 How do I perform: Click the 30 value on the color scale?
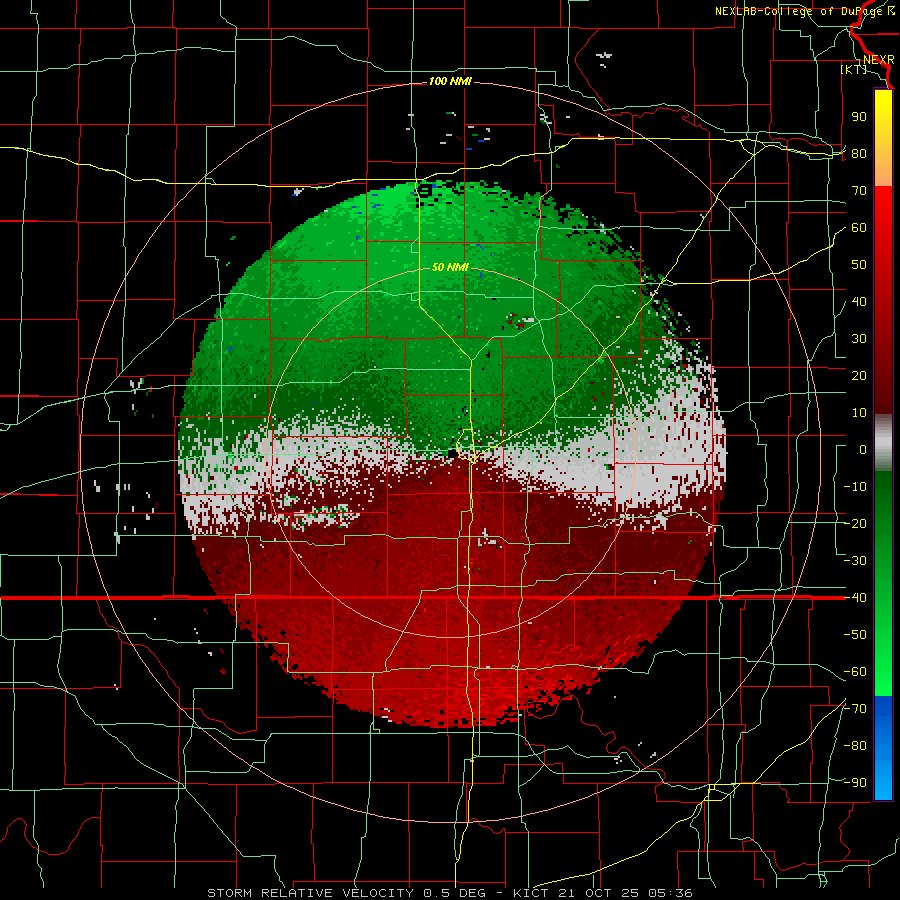click(859, 339)
